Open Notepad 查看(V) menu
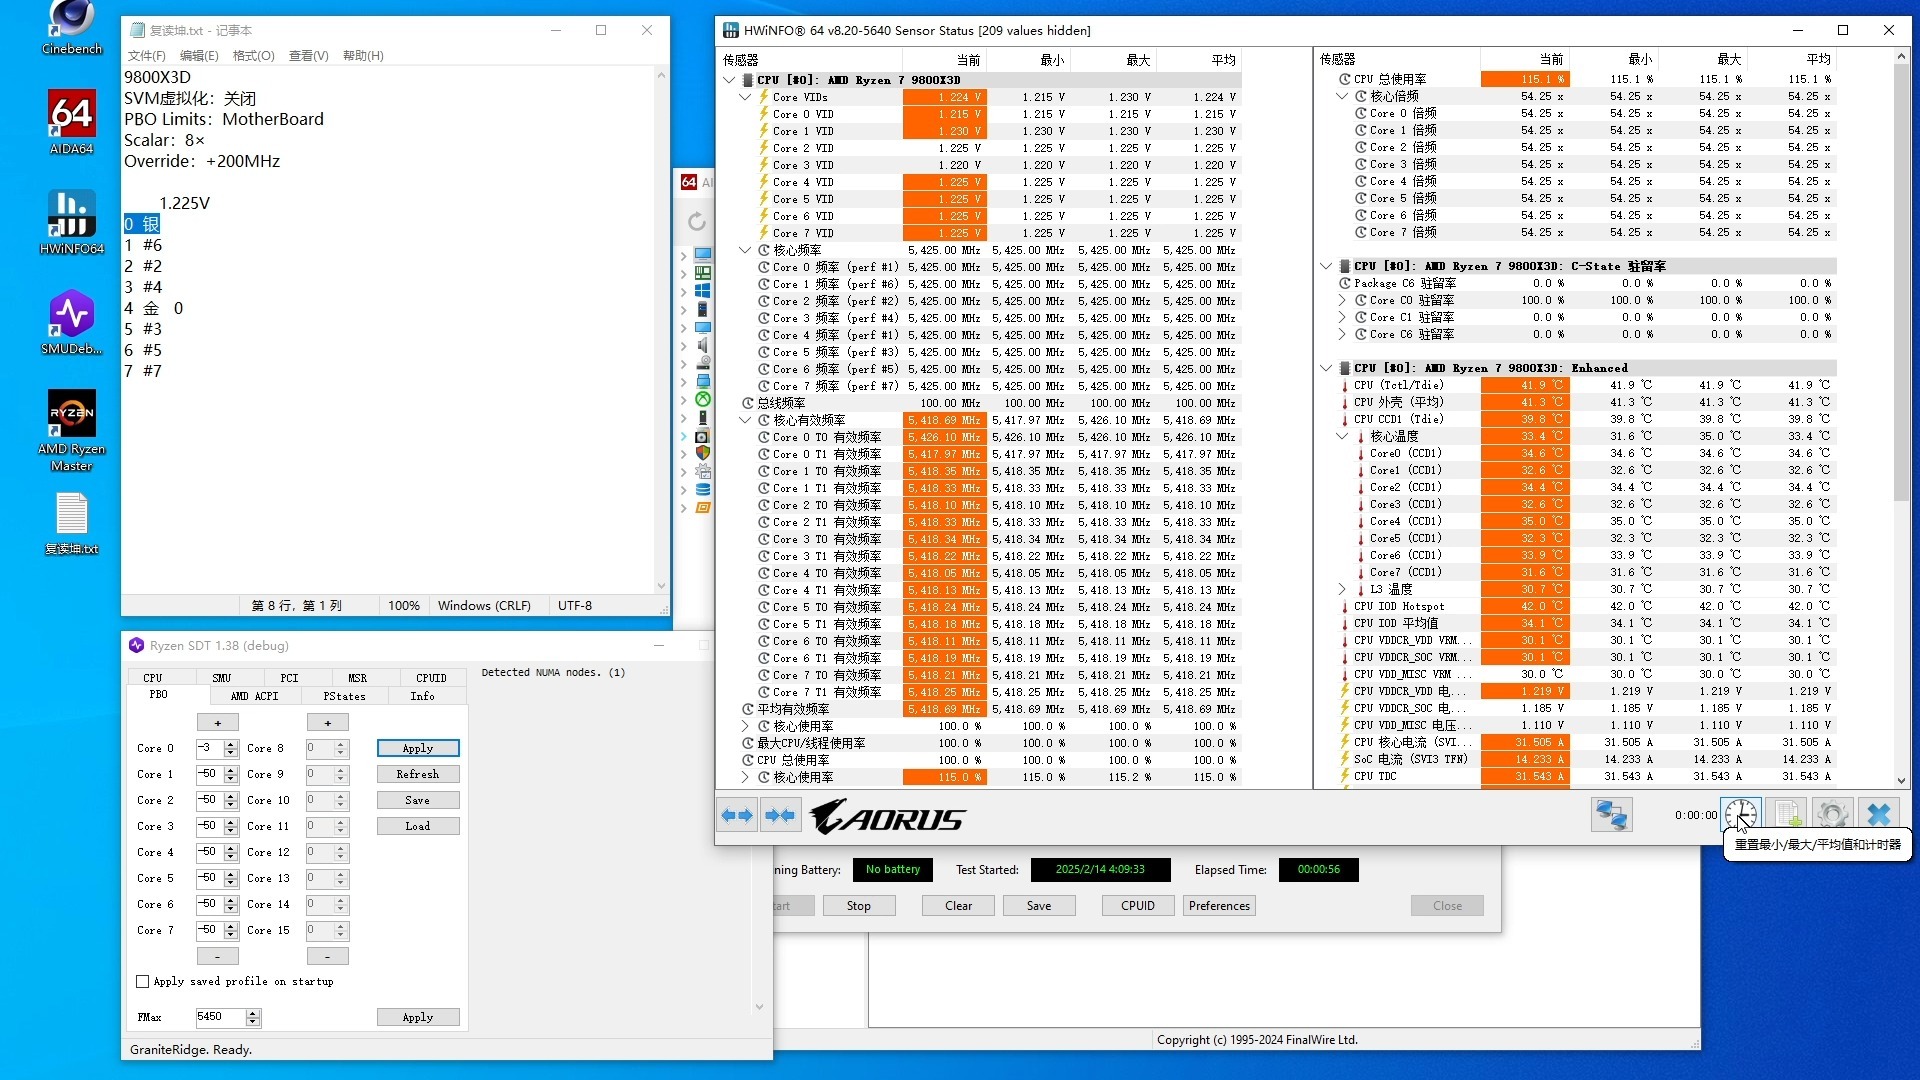Screen dimensions: 1920x1080 point(308,56)
